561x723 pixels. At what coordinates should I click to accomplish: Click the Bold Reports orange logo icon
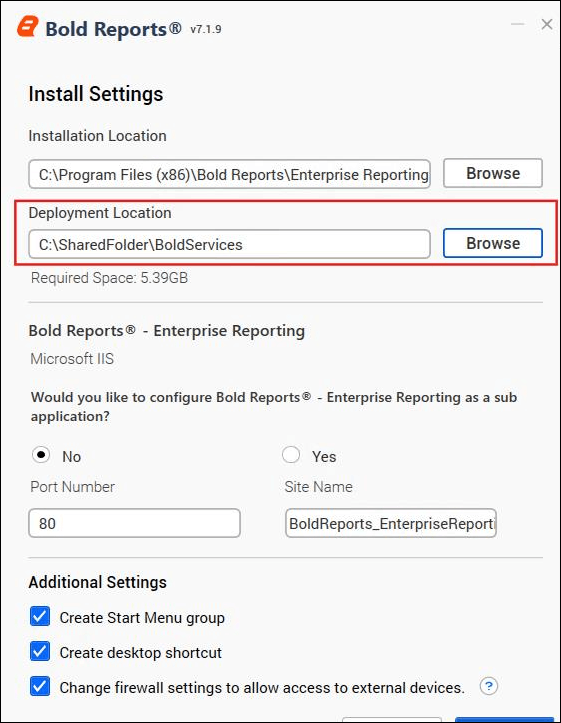(x=28, y=27)
